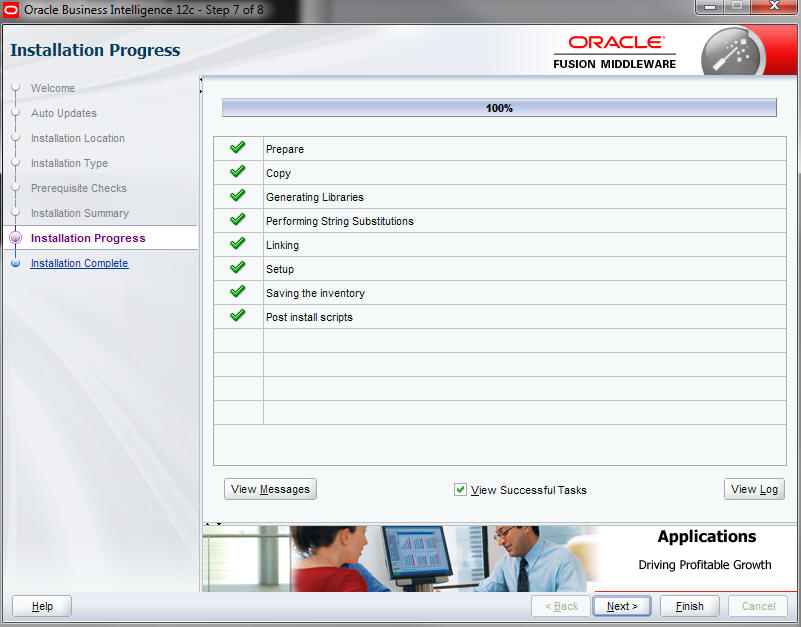Click the Welcome step circle marker
Screen dimensions: 801x627
point(16,87)
